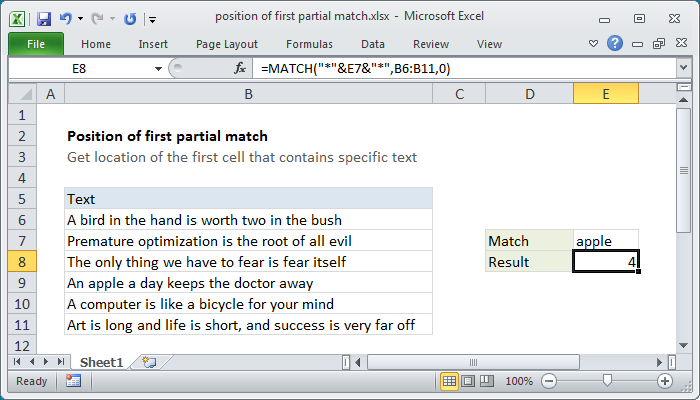Minimize the ribbon with the caret icon
Image resolution: width=700 pixels, height=400 pixels.
(593, 44)
